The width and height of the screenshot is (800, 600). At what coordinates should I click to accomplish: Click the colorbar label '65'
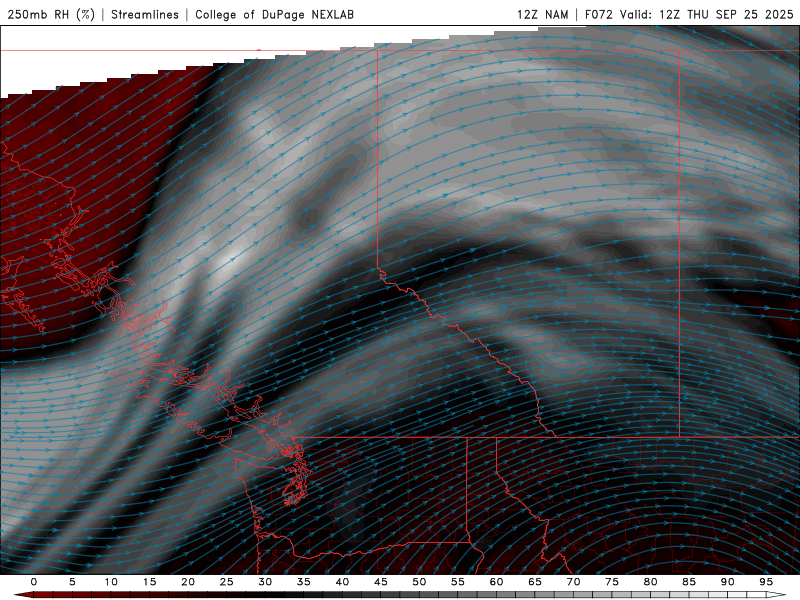tap(535, 582)
